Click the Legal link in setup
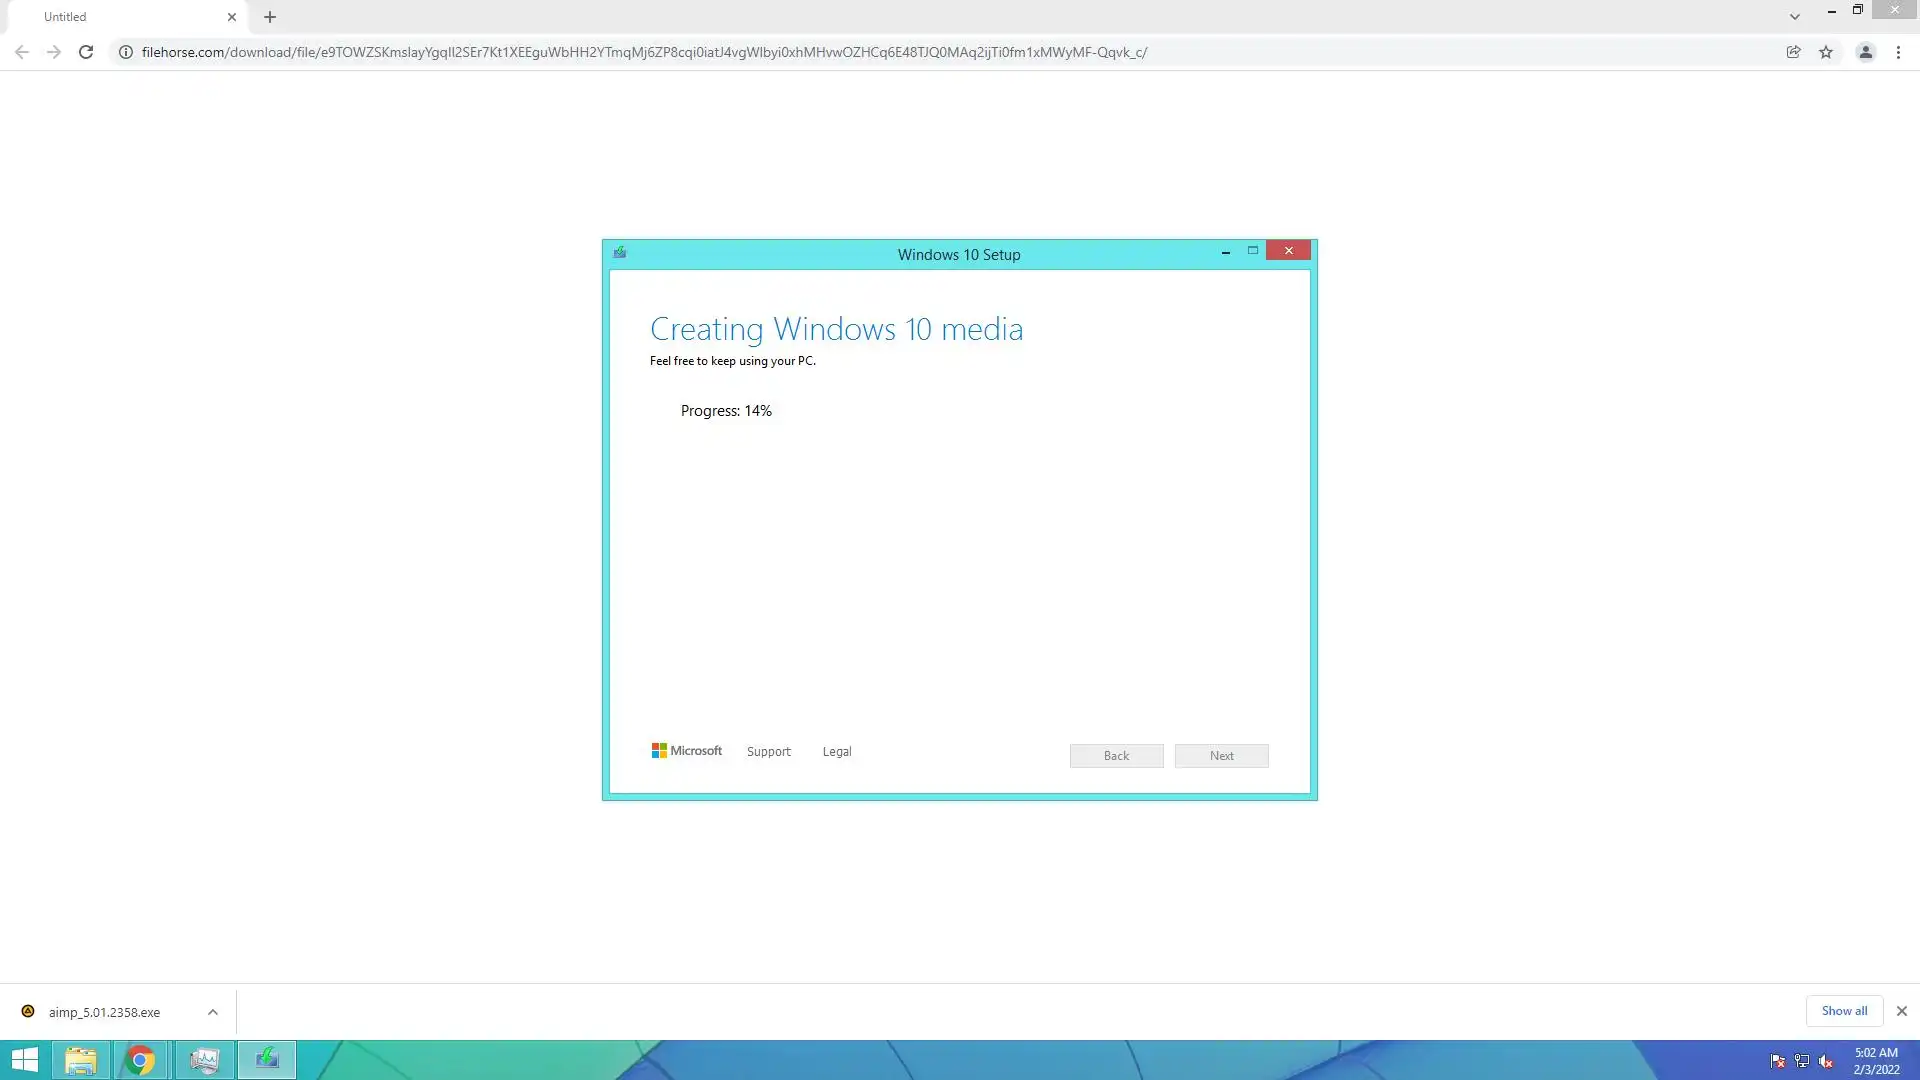The width and height of the screenshot is (1920, 1080). tap(837, 752)
